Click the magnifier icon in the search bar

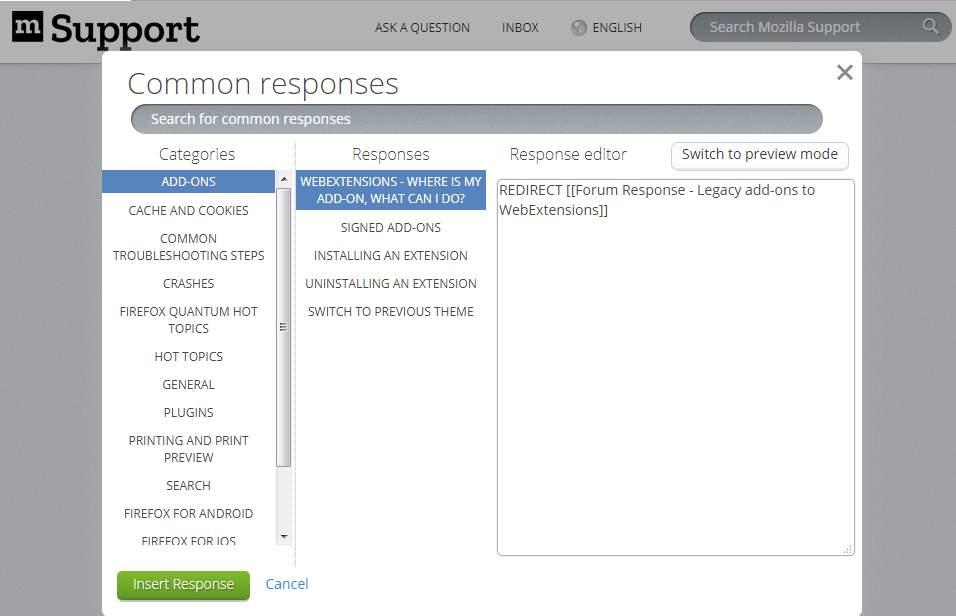click(x=929, y=27)
